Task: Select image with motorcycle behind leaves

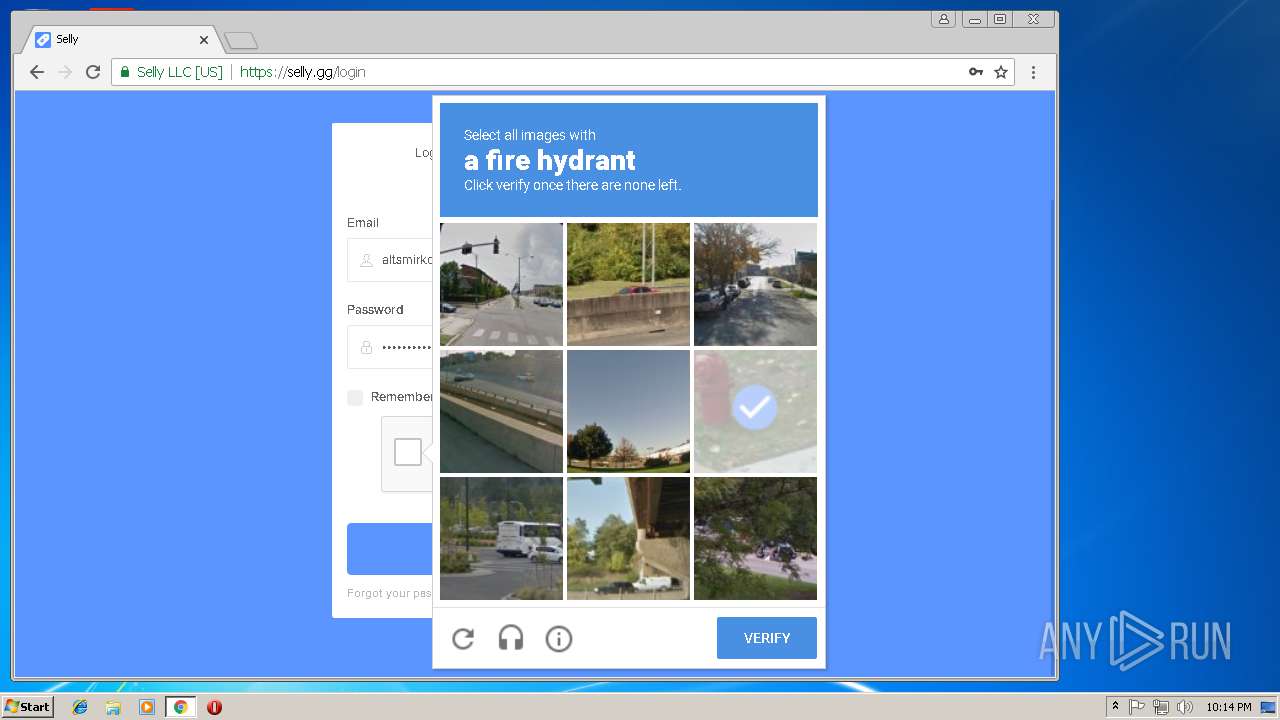Action: [755, 538]
